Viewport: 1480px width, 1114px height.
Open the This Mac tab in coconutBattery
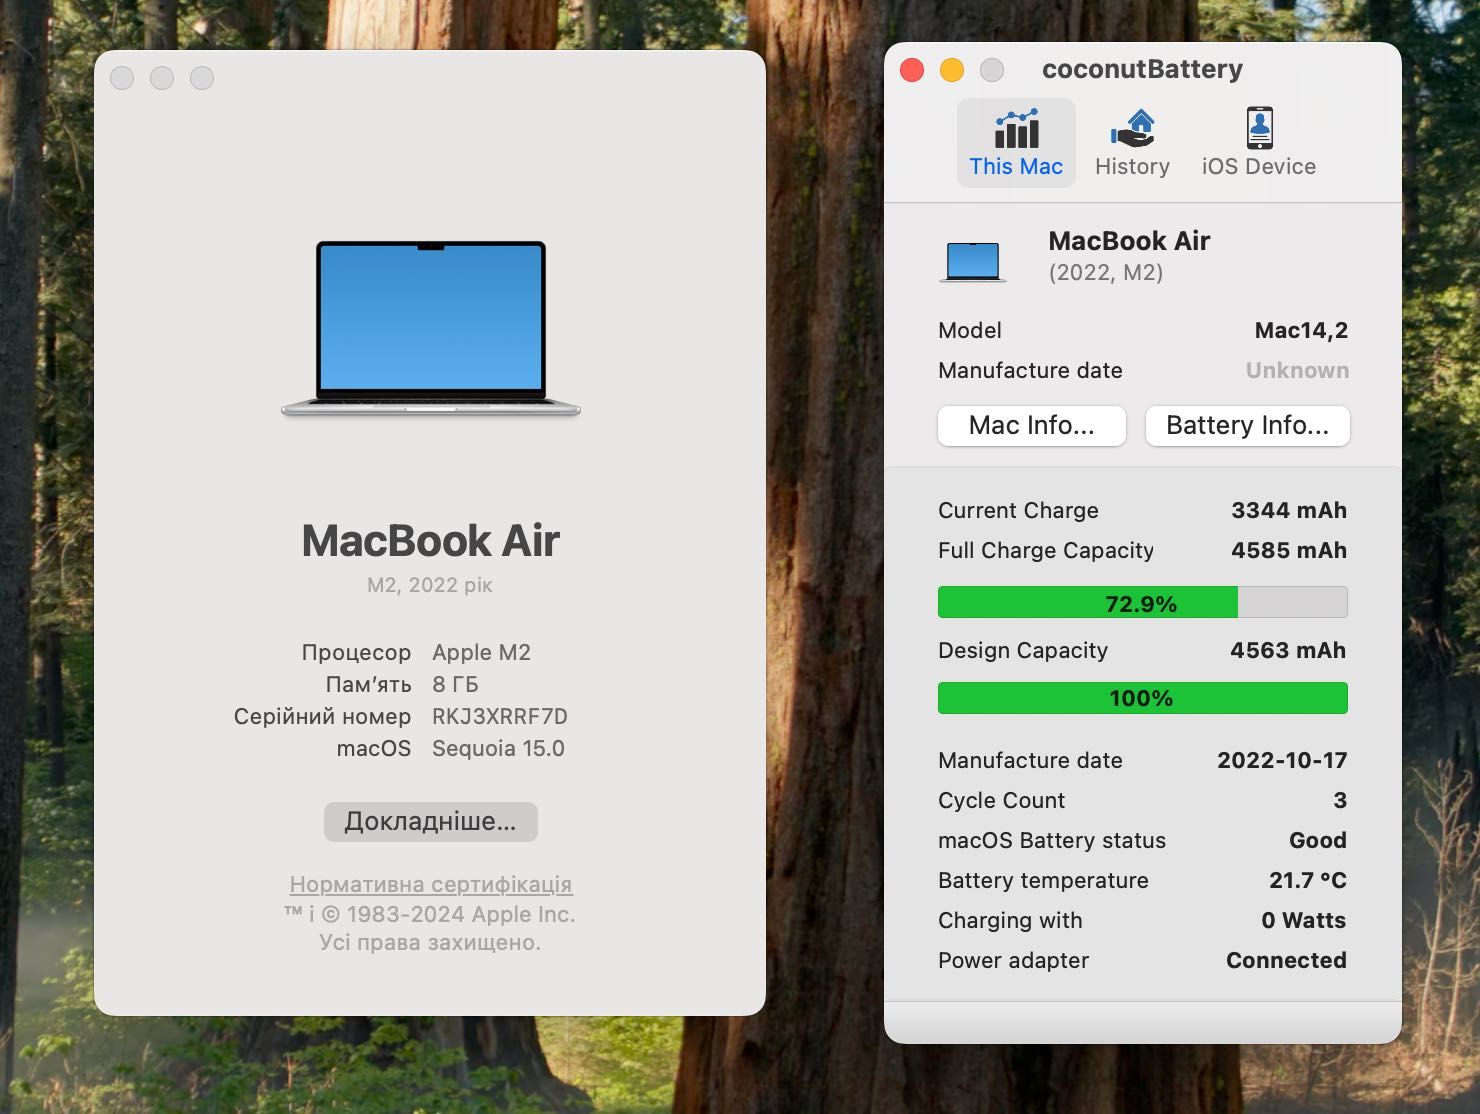(x=1016, y=143)
